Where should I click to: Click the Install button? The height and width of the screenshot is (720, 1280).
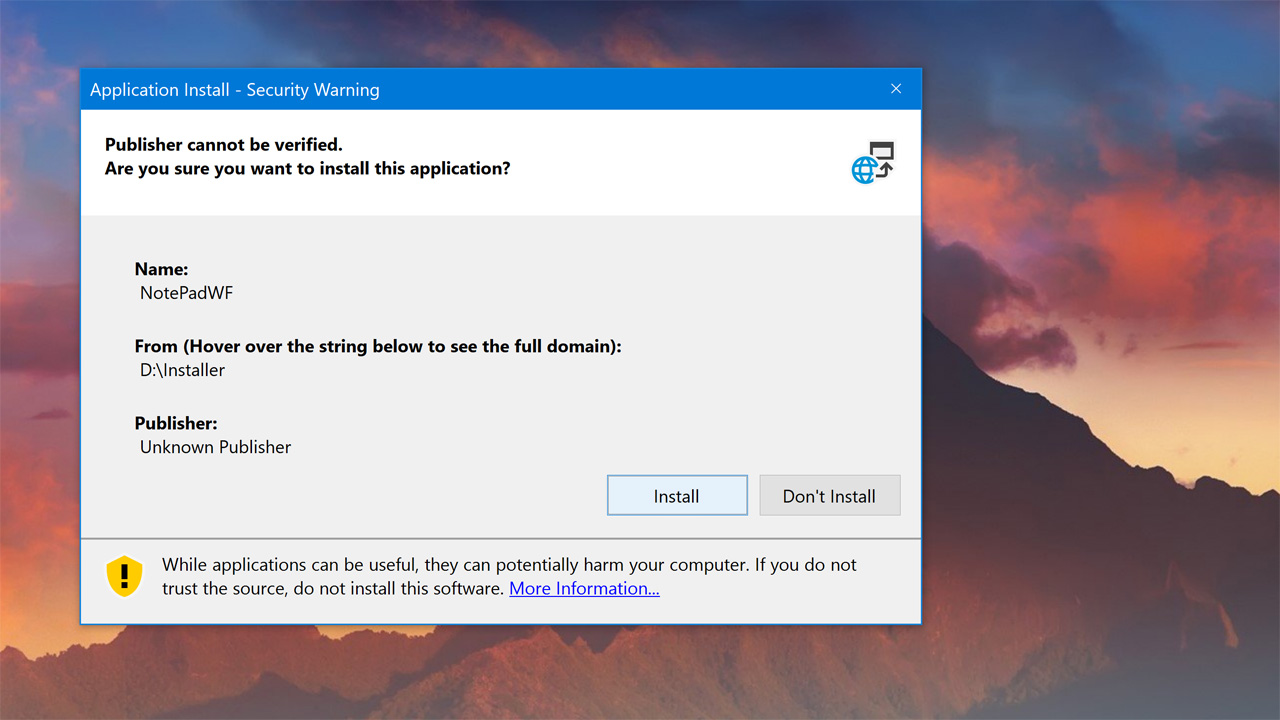677,495
